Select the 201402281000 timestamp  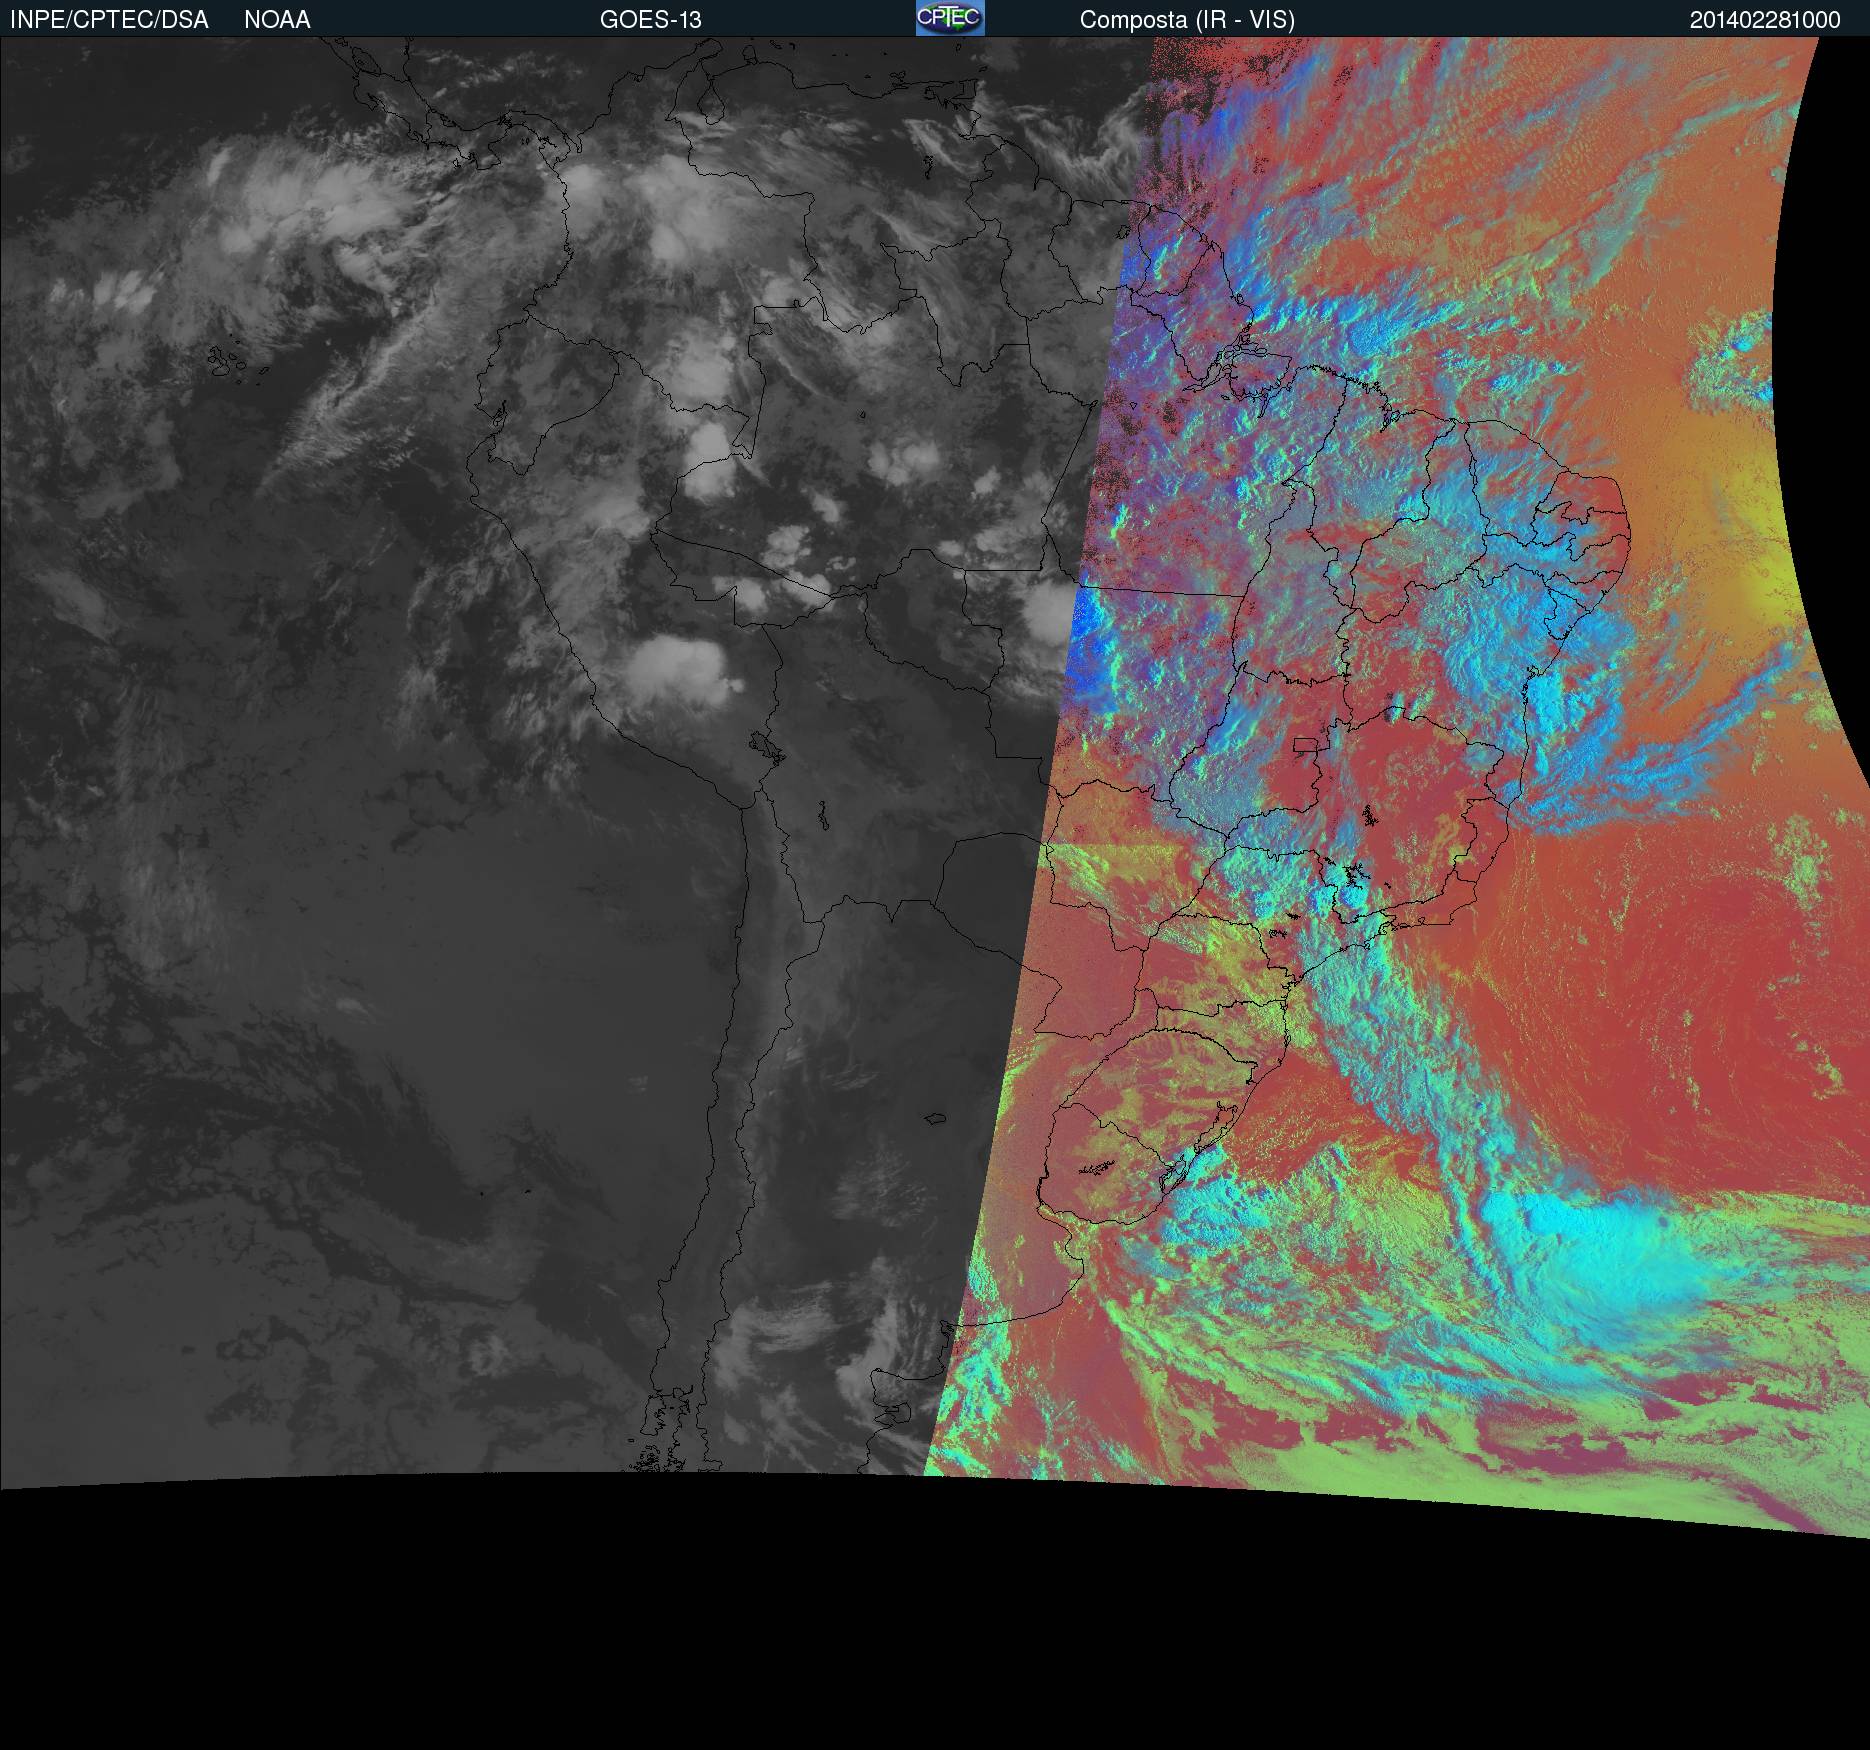point(1765,20)
